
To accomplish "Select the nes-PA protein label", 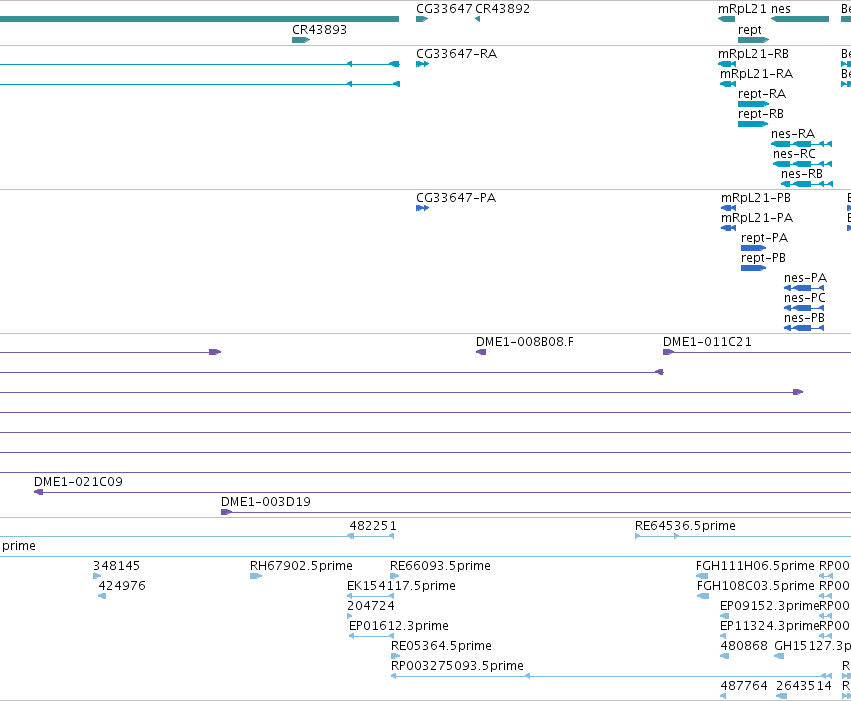I will (805, 278).
